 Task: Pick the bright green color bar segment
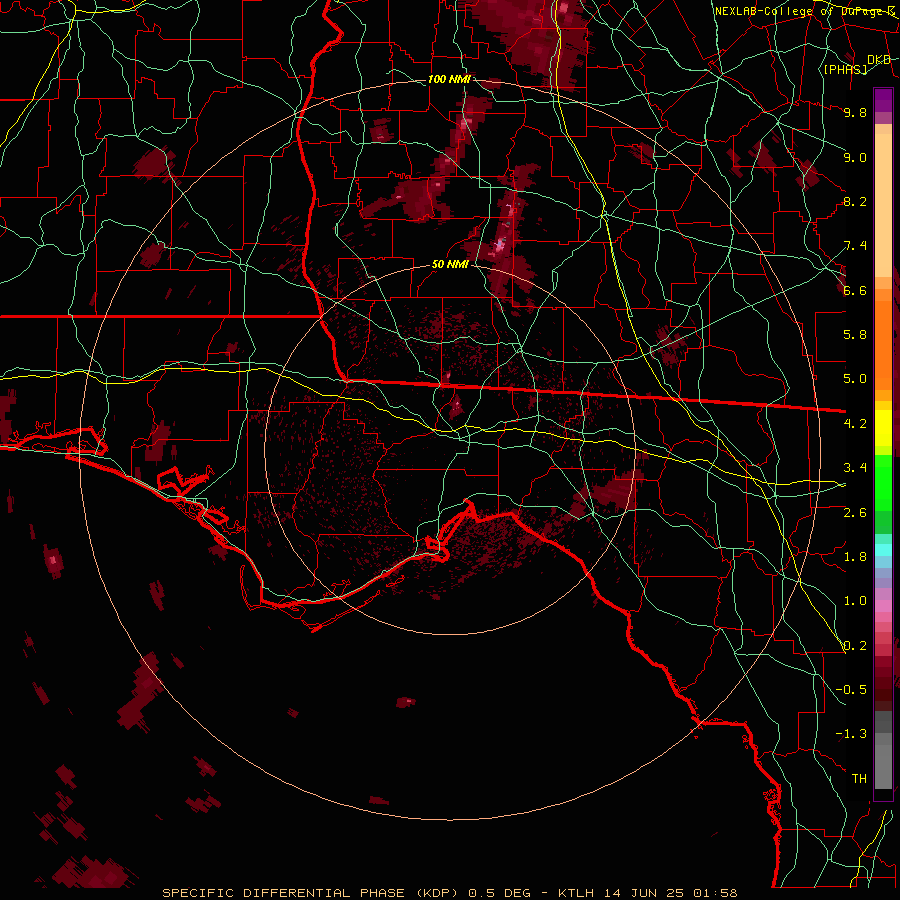click(883, 482)
